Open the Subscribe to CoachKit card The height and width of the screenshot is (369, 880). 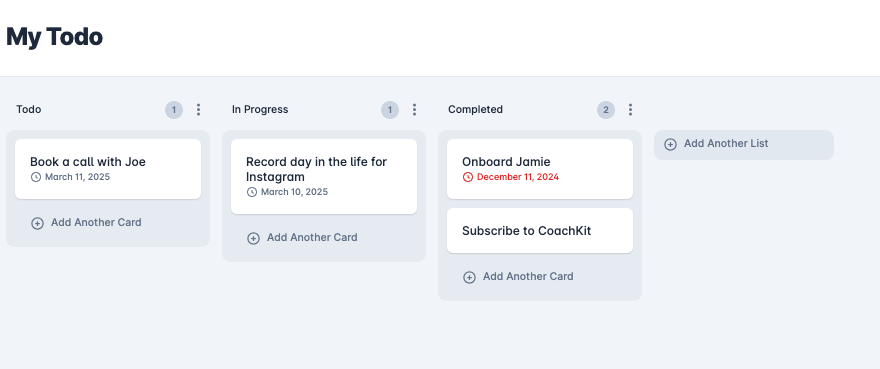pos(540,231)
